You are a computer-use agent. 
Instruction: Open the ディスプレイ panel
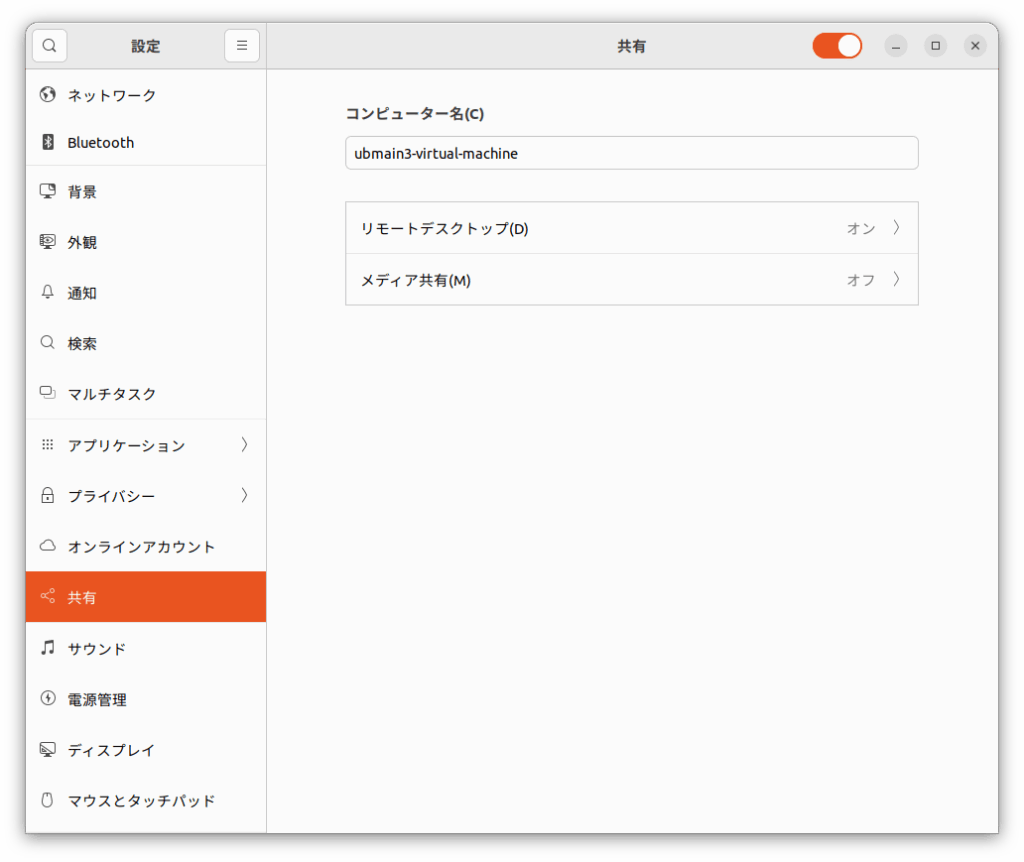146,750
